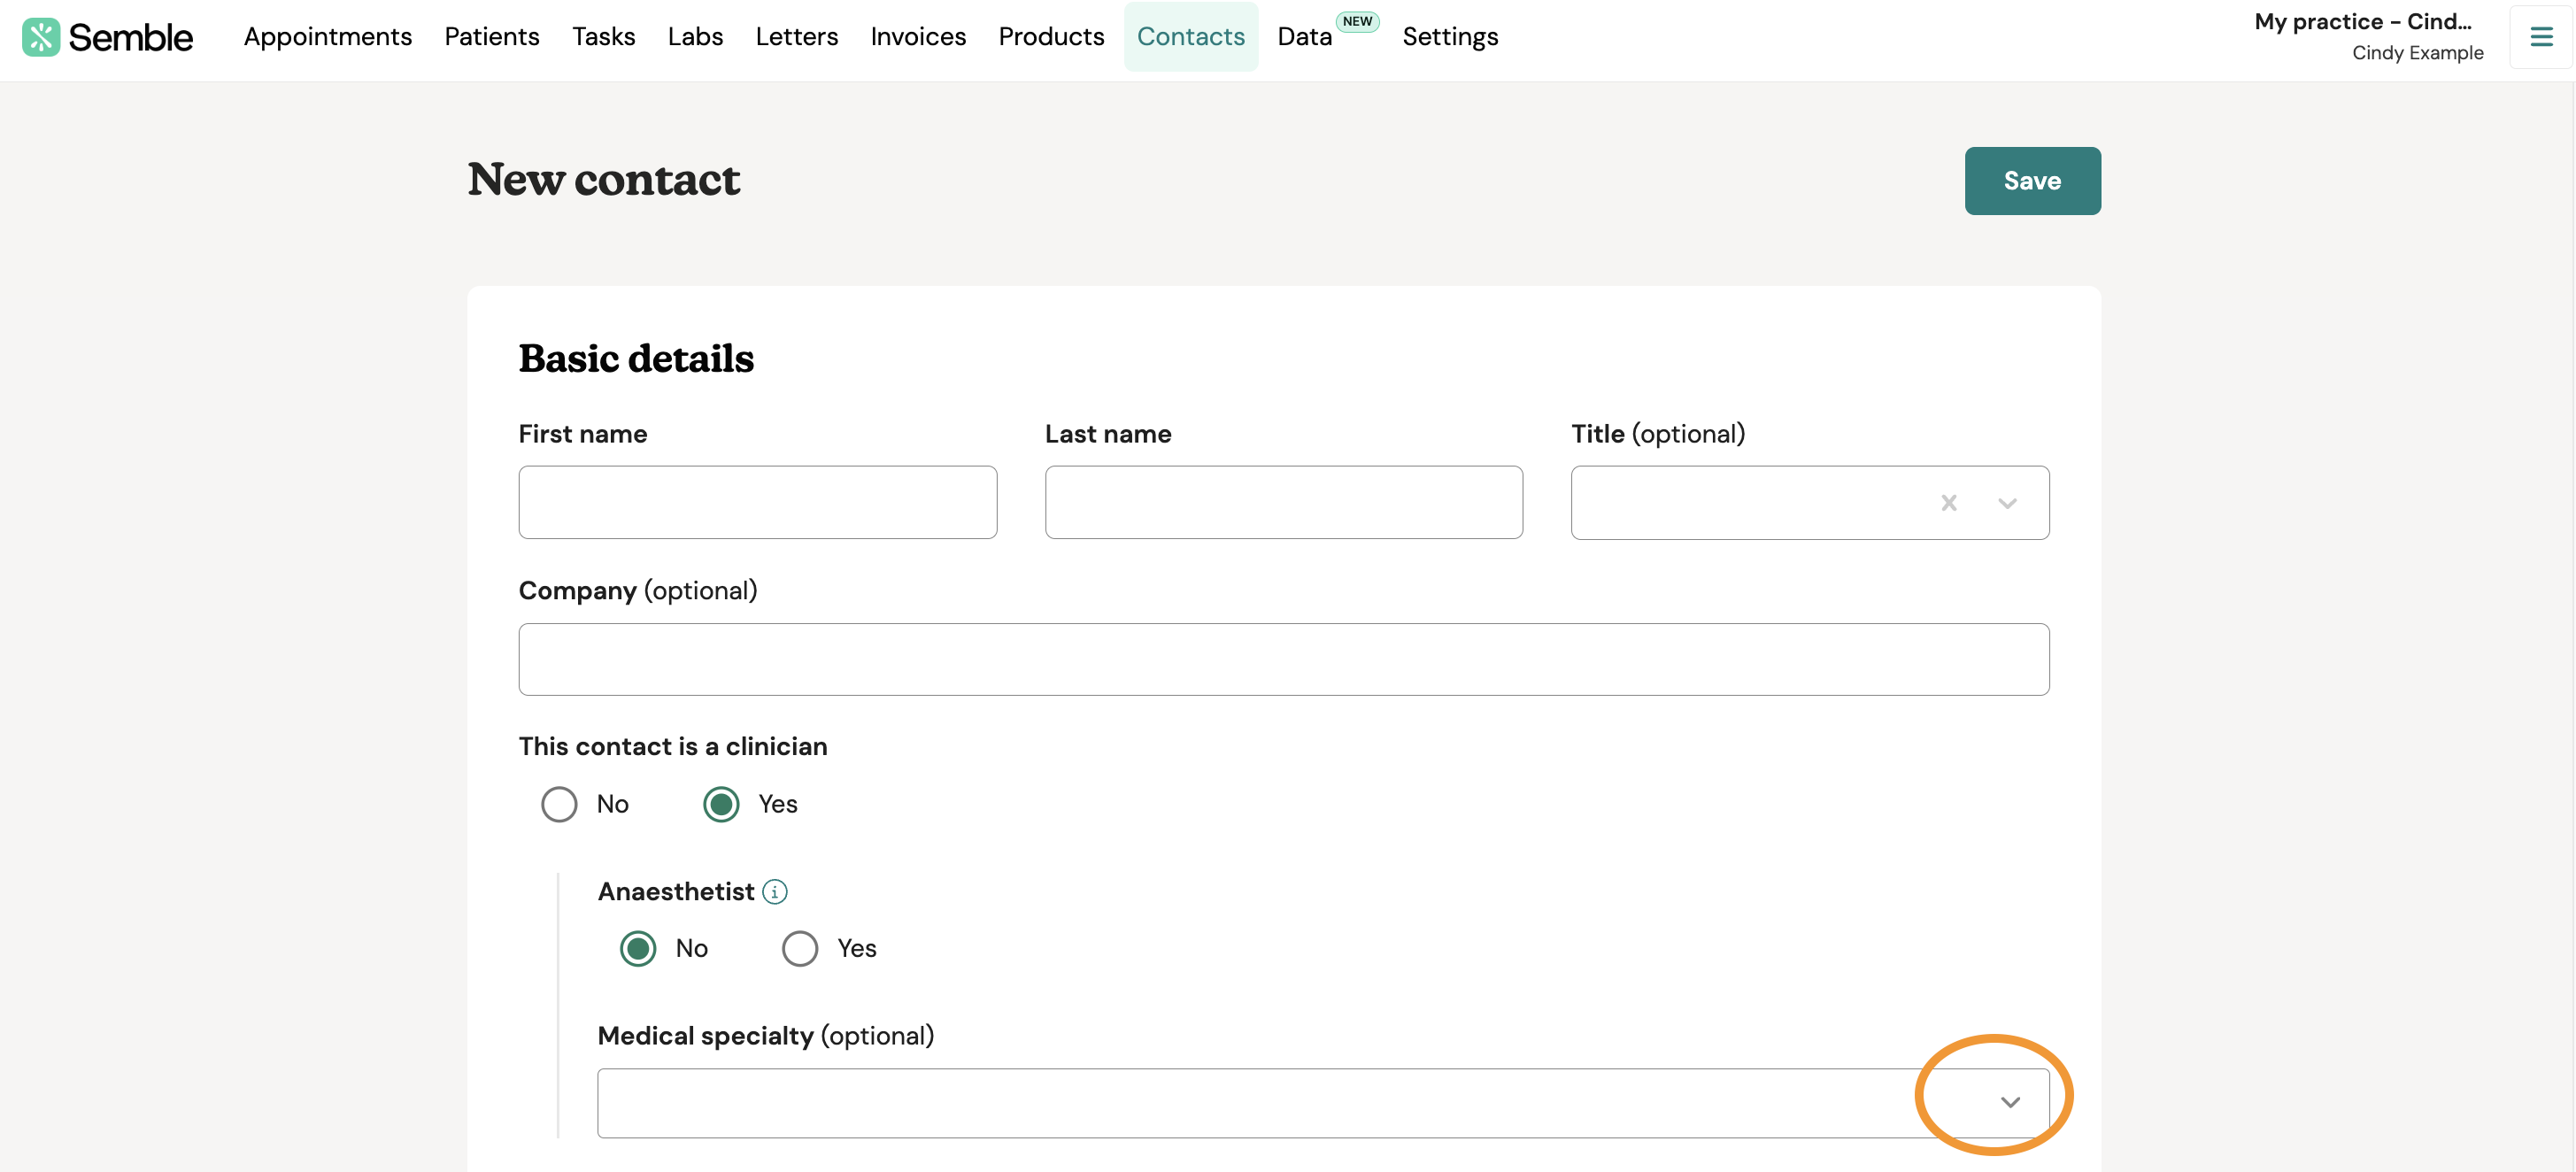Focus the Last name input
Image resolution: width=2576 pixels, height=1172 pixels.
[1284, 502]
